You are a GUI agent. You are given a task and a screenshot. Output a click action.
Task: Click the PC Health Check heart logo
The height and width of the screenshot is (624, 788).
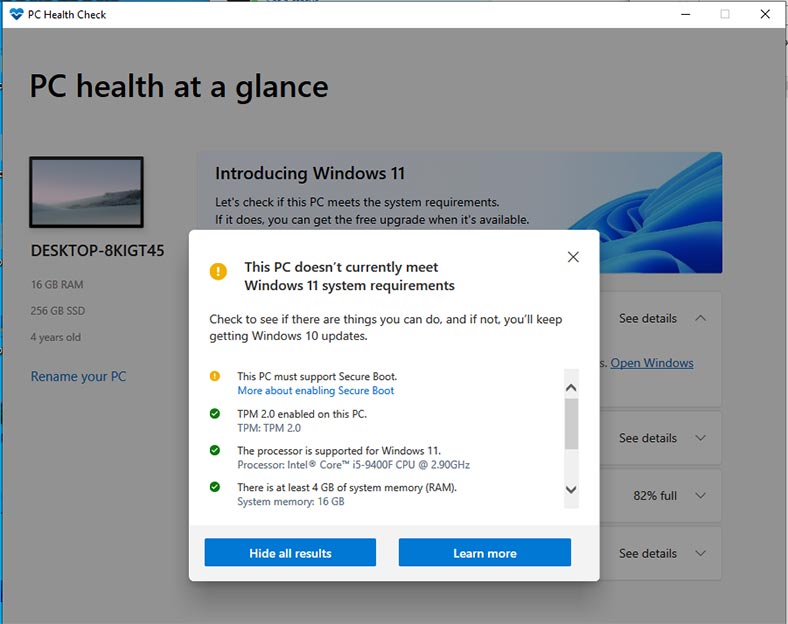[16, 14]
